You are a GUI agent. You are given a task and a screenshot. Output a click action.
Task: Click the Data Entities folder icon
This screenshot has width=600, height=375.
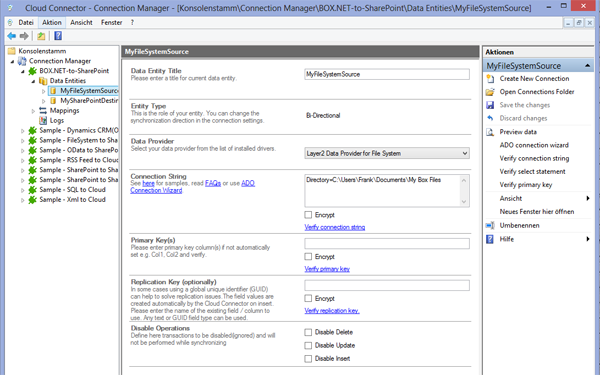[x=43, y=81]
